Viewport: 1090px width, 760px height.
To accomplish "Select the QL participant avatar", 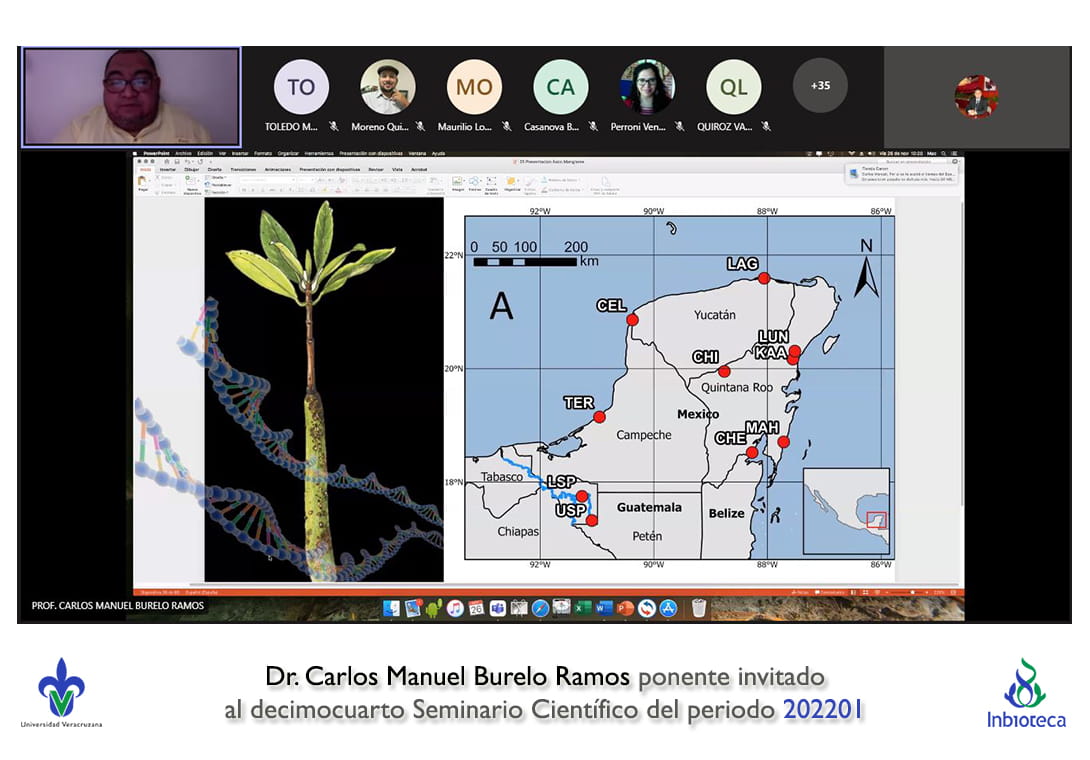I will (x=733, y=87).
